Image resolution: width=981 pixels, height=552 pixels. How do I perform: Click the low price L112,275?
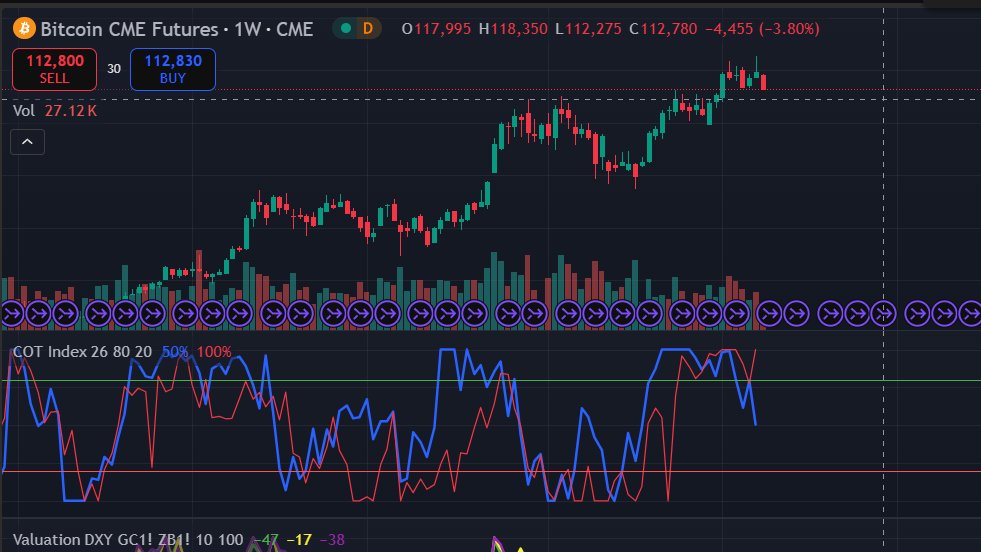coord(588,29)
